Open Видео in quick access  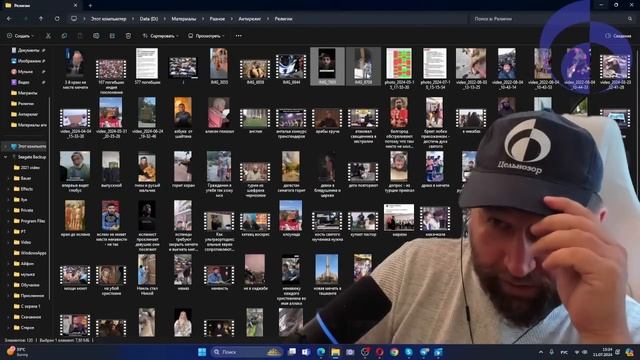click(x=24, y=82)
